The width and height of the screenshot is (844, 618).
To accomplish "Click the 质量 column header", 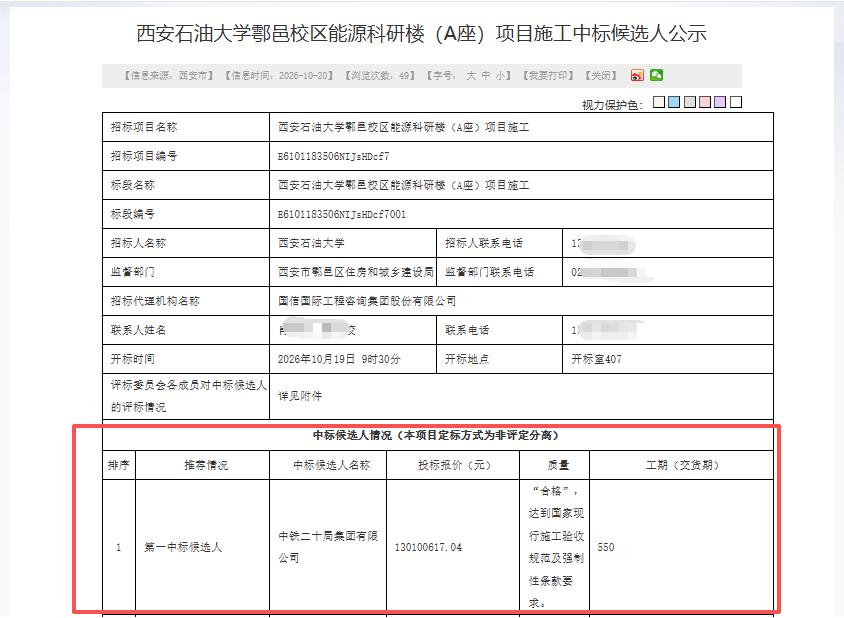I will (554, 465).
